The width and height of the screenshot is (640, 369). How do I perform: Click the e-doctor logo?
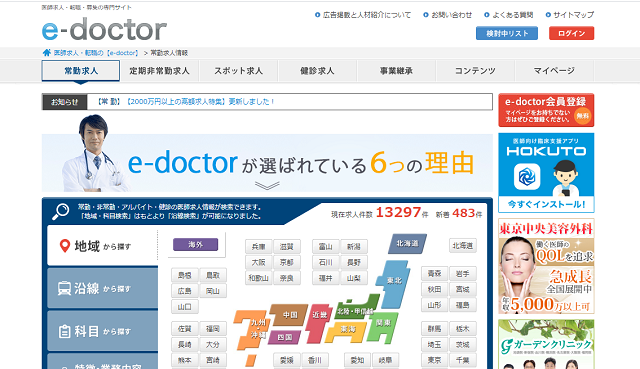click(x=104, y=29)
